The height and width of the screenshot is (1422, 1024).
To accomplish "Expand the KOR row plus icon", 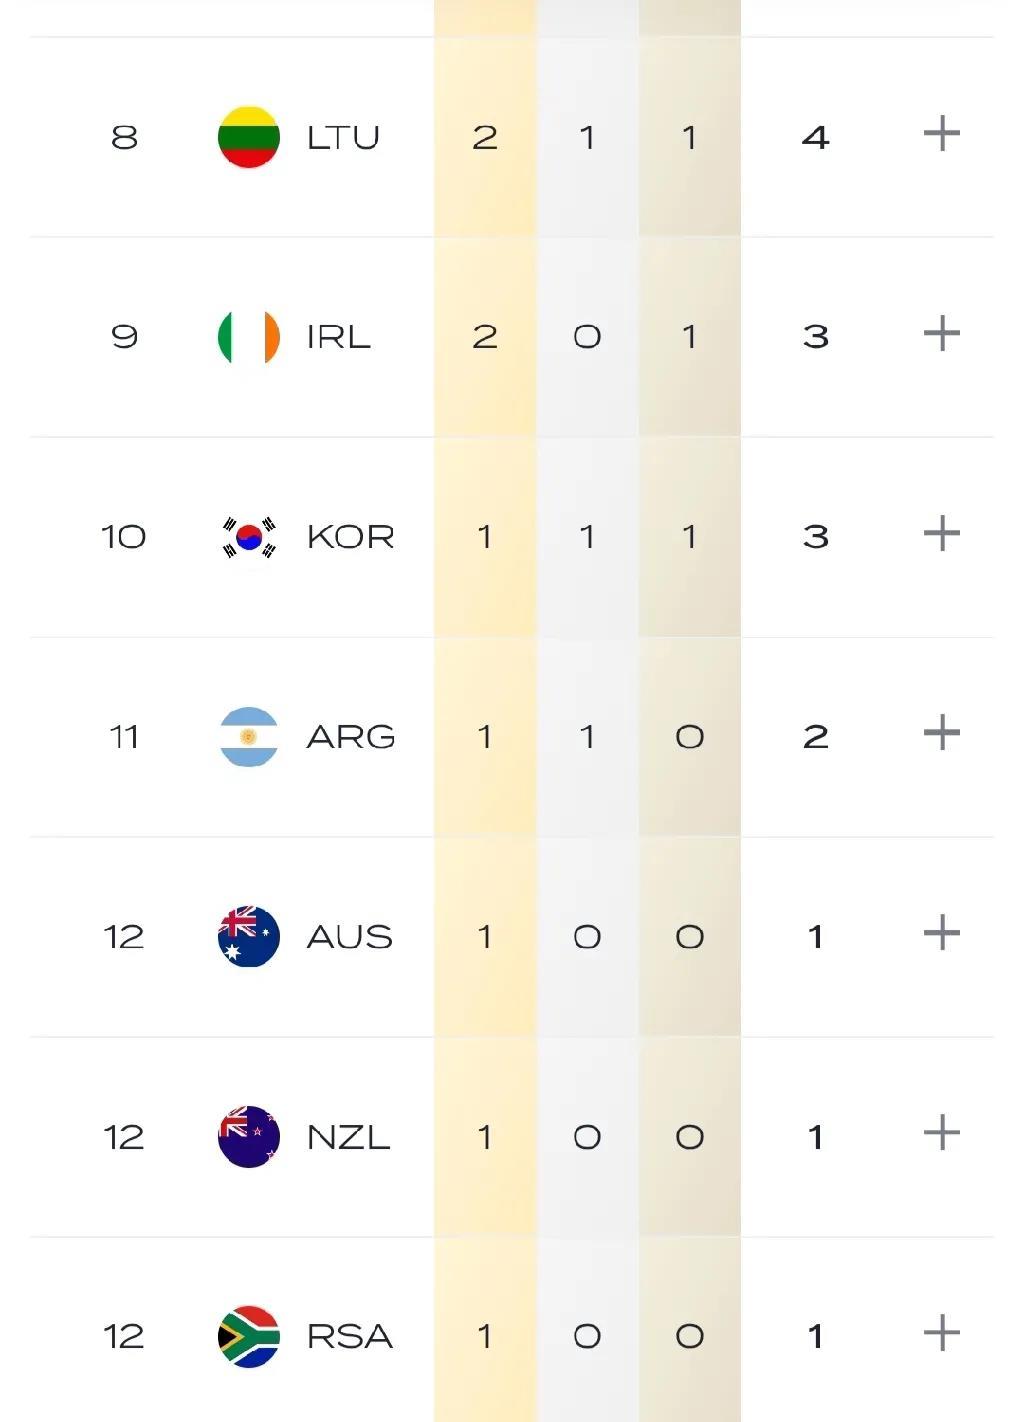I will pyautogui.click(x=941, y=533).
